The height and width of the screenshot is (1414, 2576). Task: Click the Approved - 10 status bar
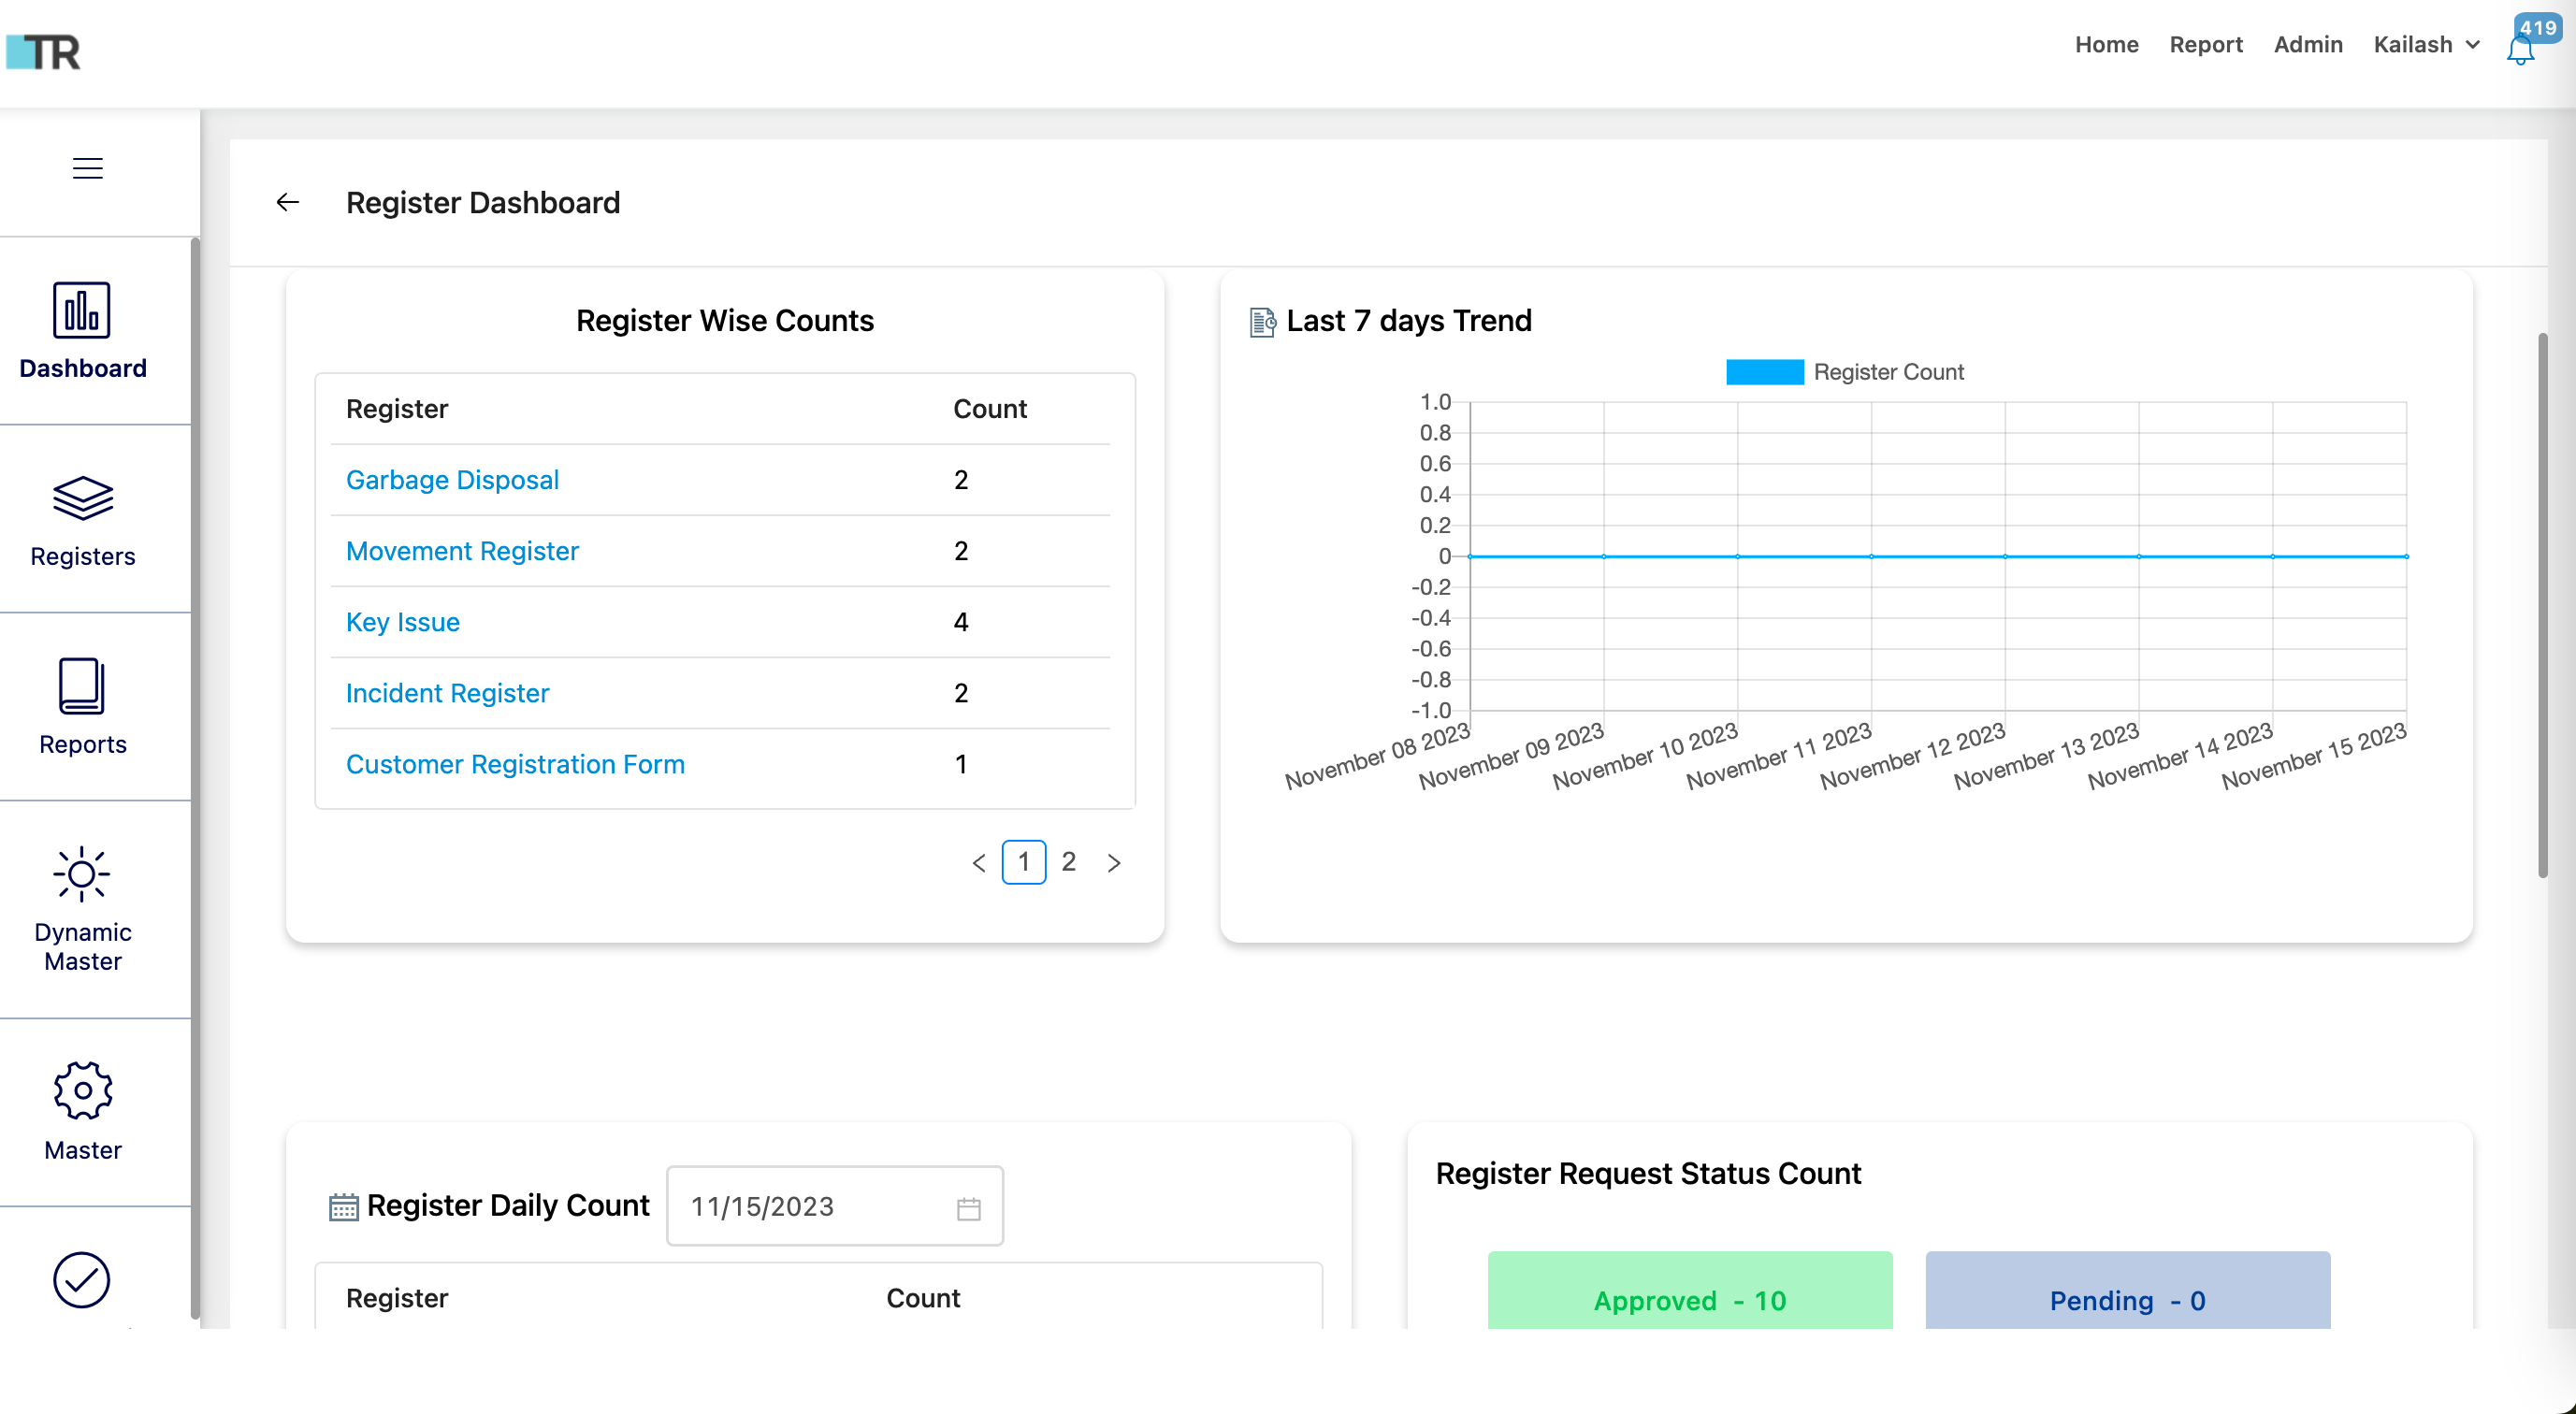point(1689,1300)
